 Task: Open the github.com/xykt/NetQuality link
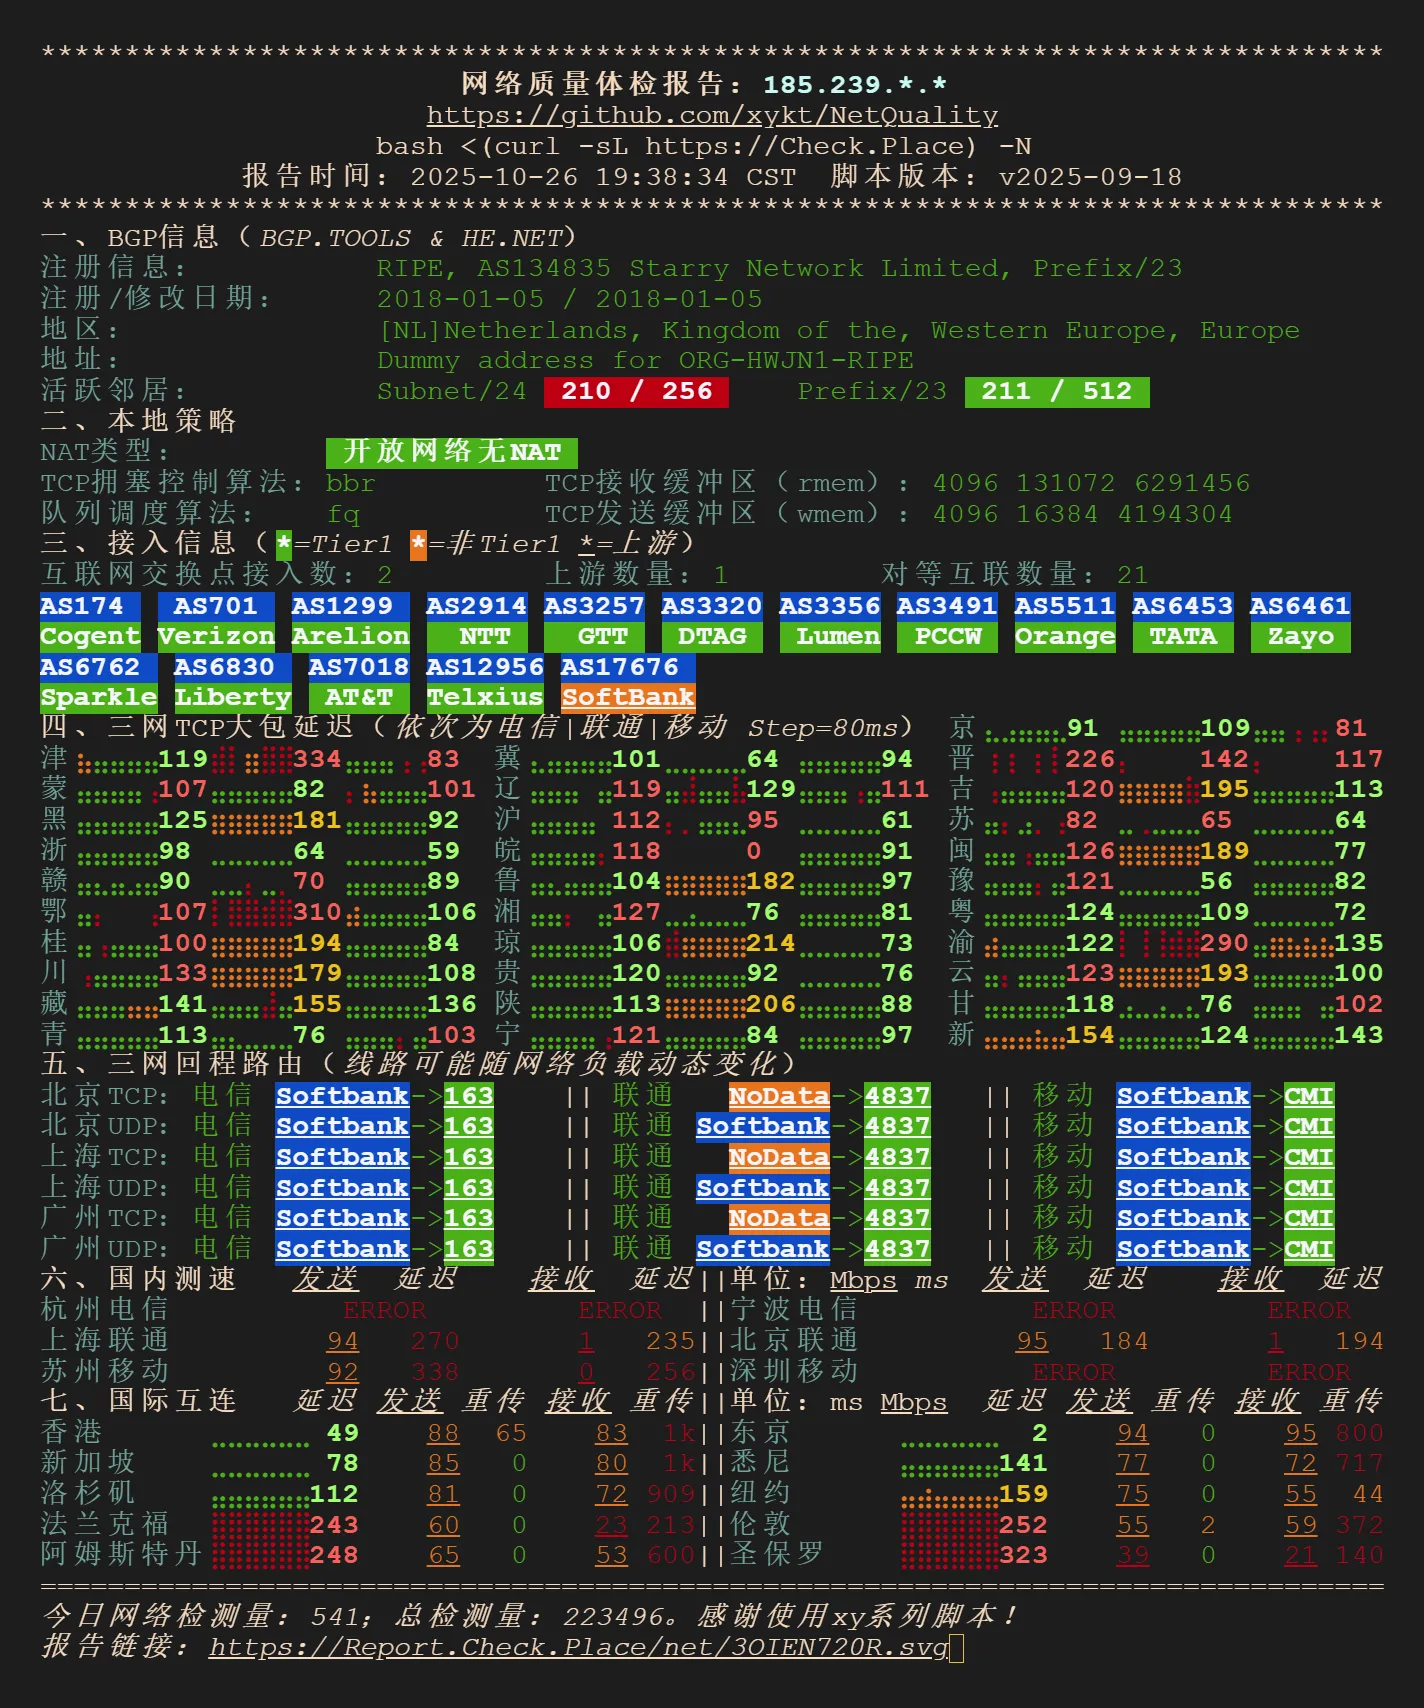point(712,116)
